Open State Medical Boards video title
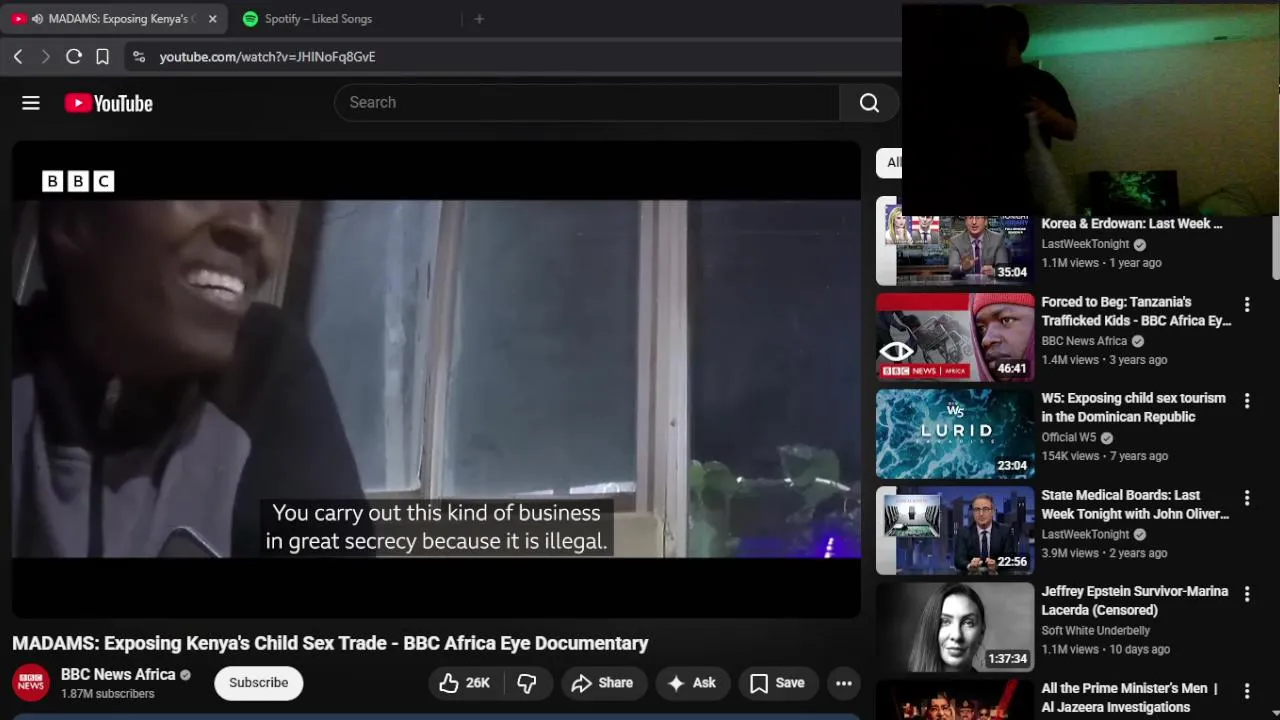1280x720 pixels. coord(1135,505)
